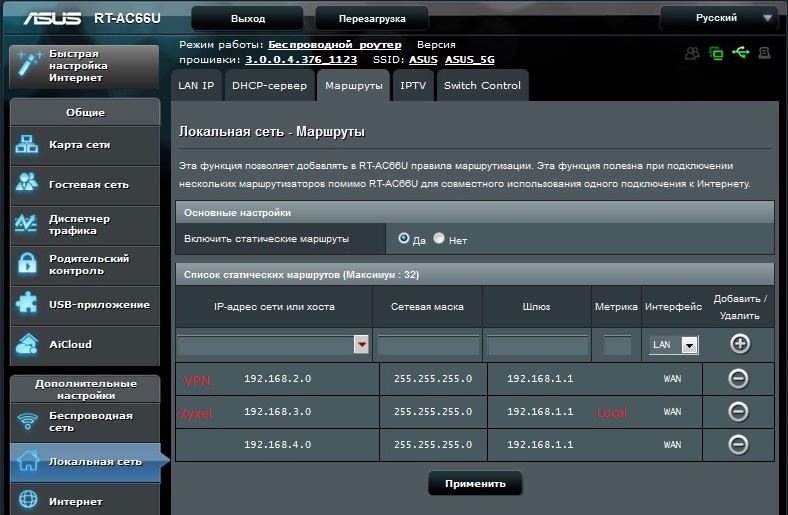Open Карта сети menu item
788x515 pixels.
click(85, 145)
